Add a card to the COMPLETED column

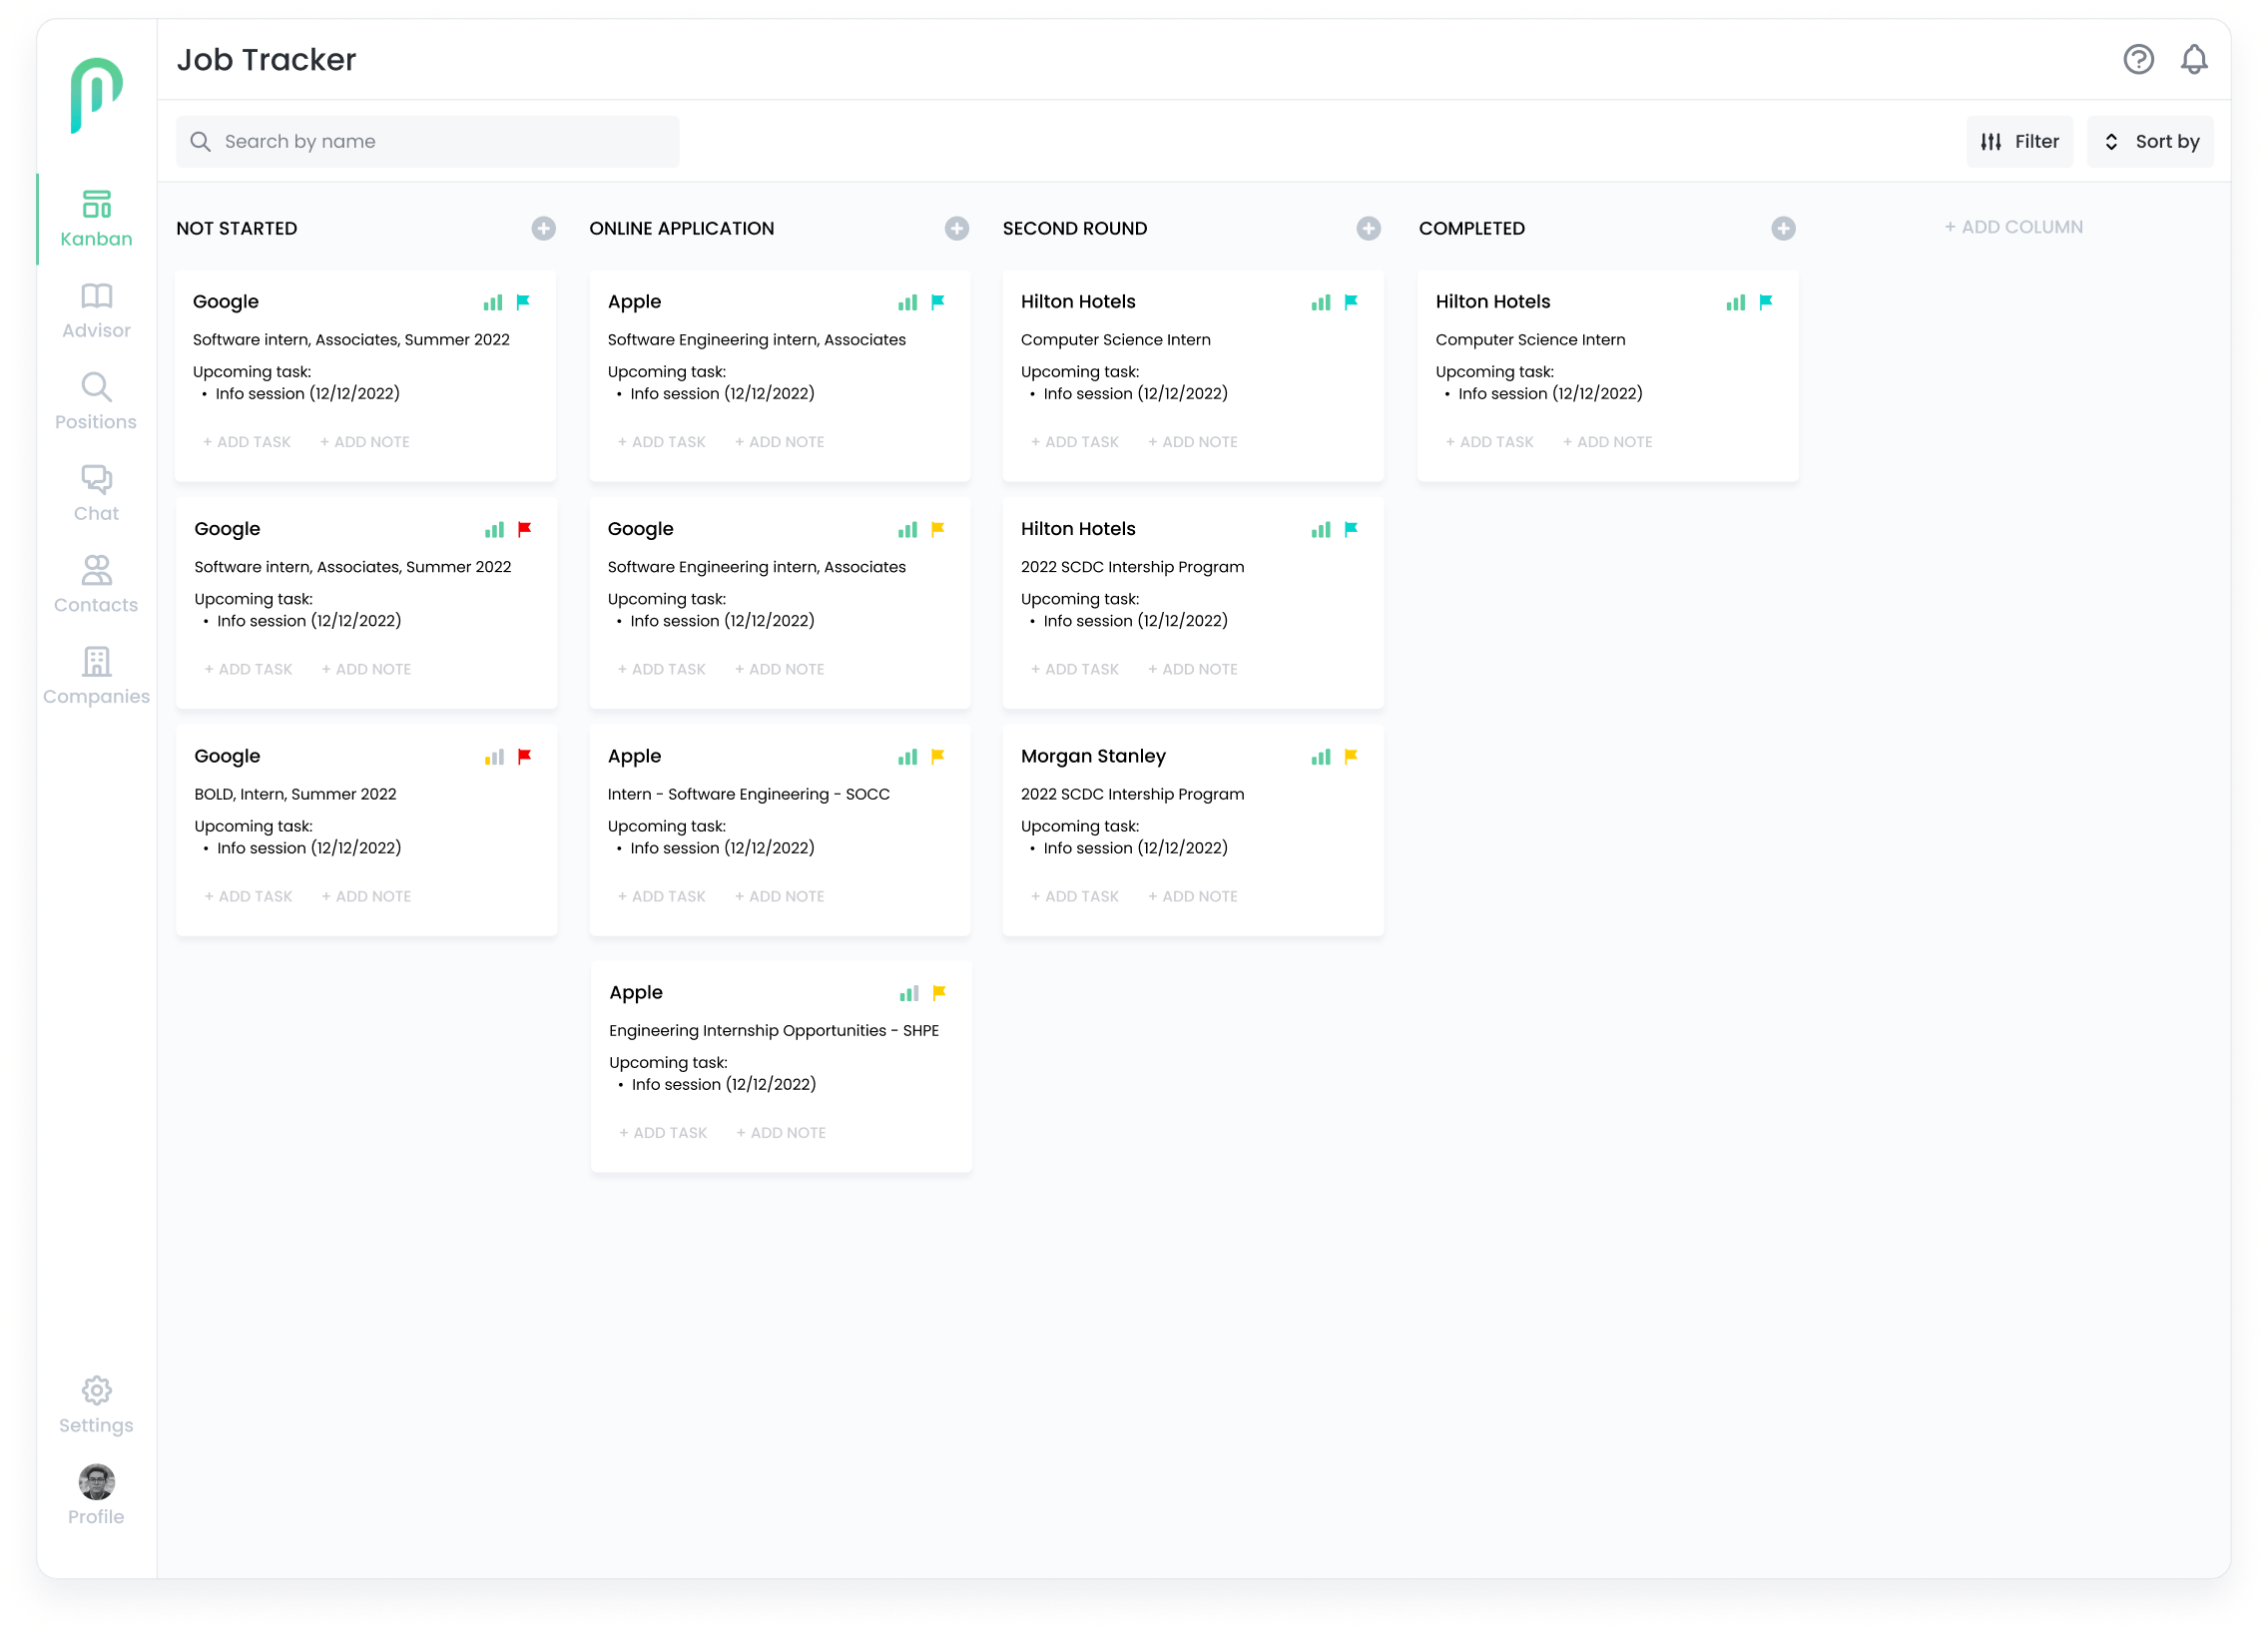click(x=1782, y=228)
